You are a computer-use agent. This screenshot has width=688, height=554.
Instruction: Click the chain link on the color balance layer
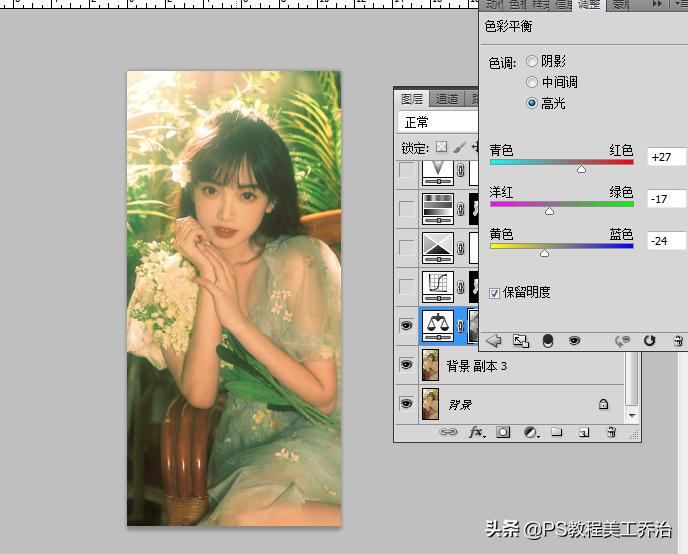tap(461, 326)
